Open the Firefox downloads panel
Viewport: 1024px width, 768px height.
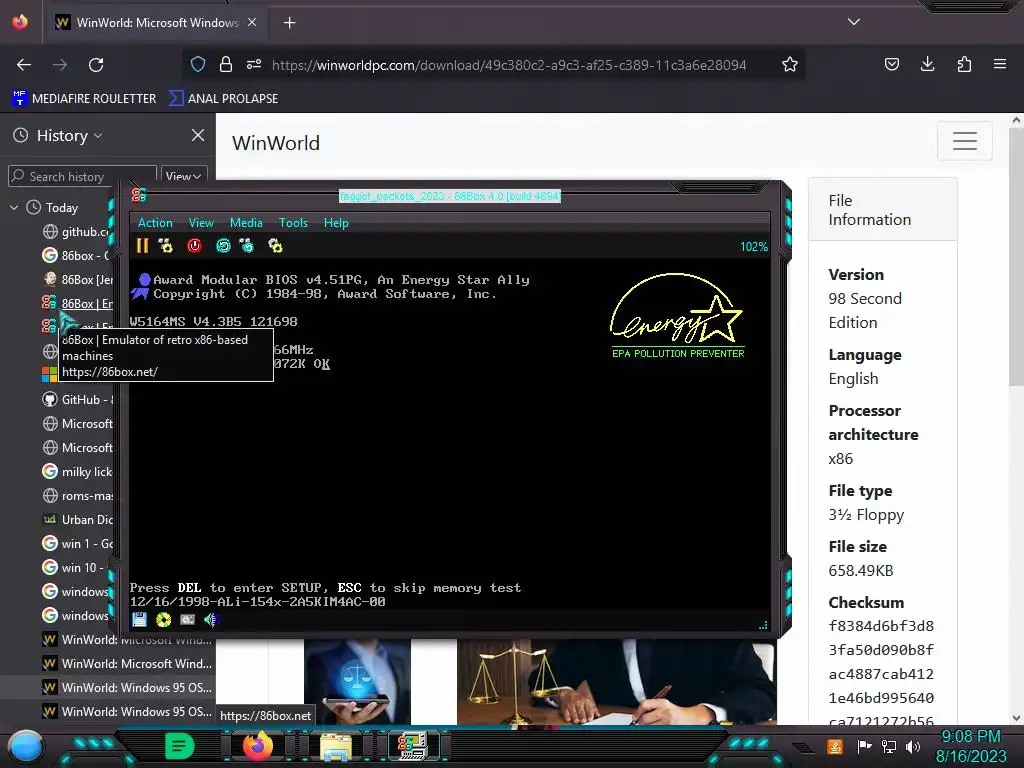(927, 64)
